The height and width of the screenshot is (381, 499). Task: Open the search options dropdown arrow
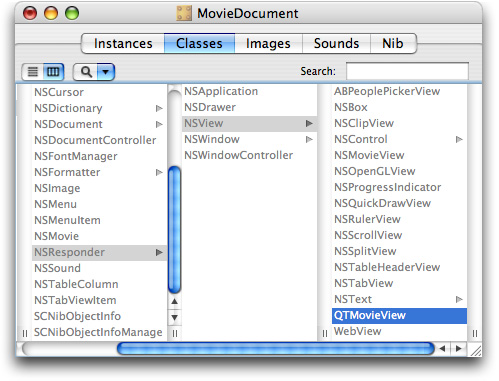click(106, 72)
